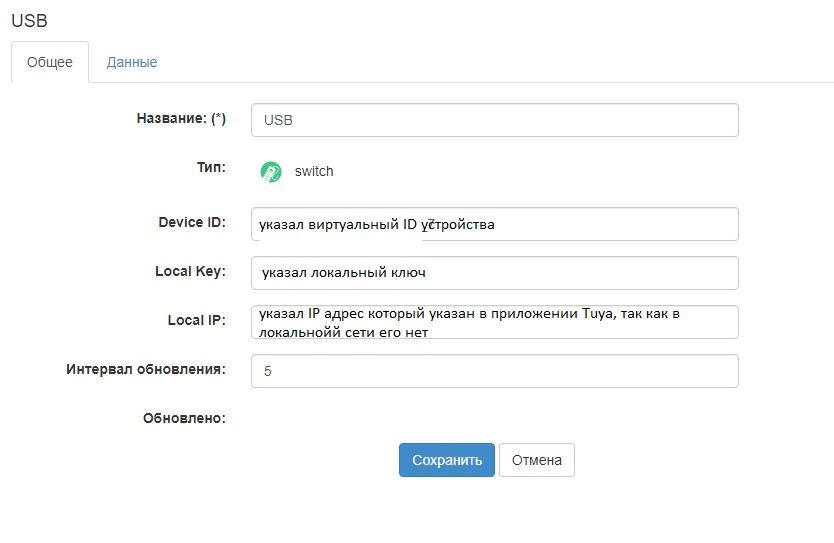The width and height of the screenshot is (834, 543).
Task: Select the Device ID label
Action: coord(192,222)
